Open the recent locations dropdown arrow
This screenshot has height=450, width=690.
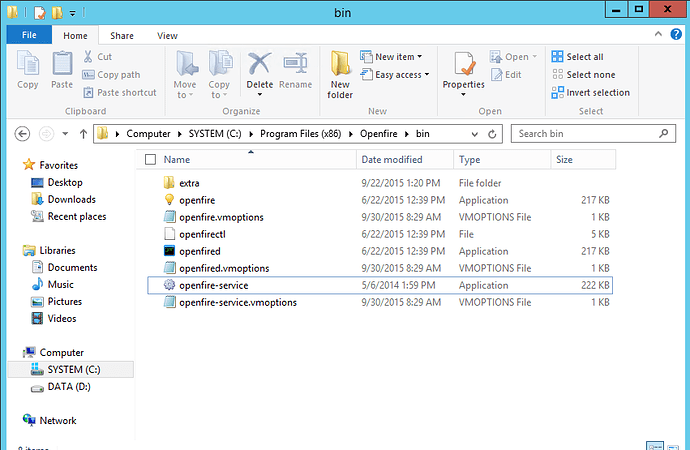click(65, 133)
